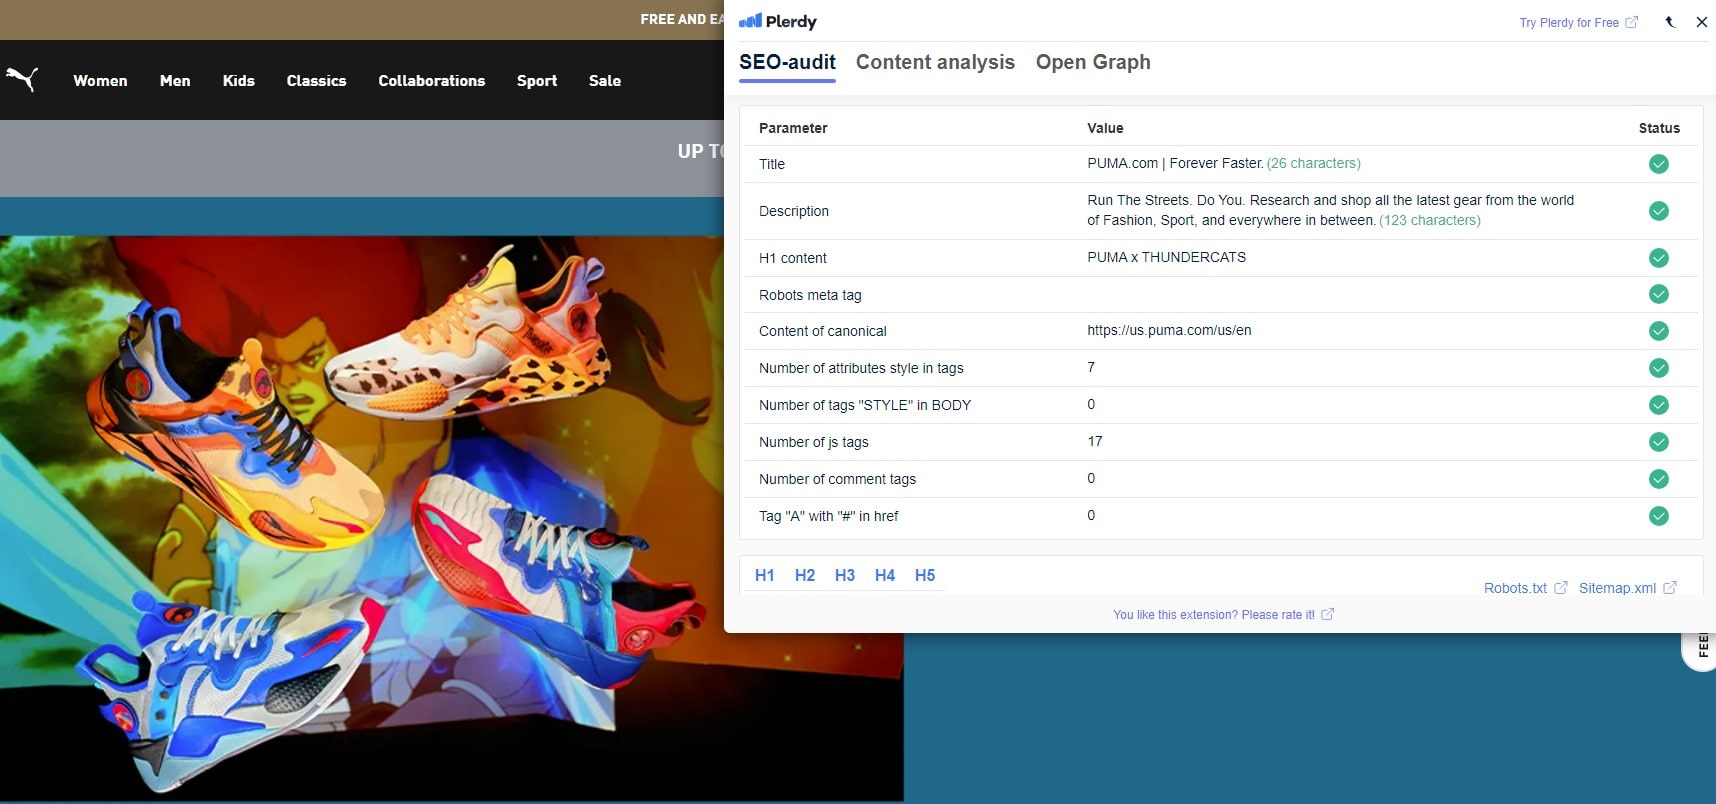Select the H5 heading tab
Screen dimensions: 1716x804
click(x=925, y=575)
